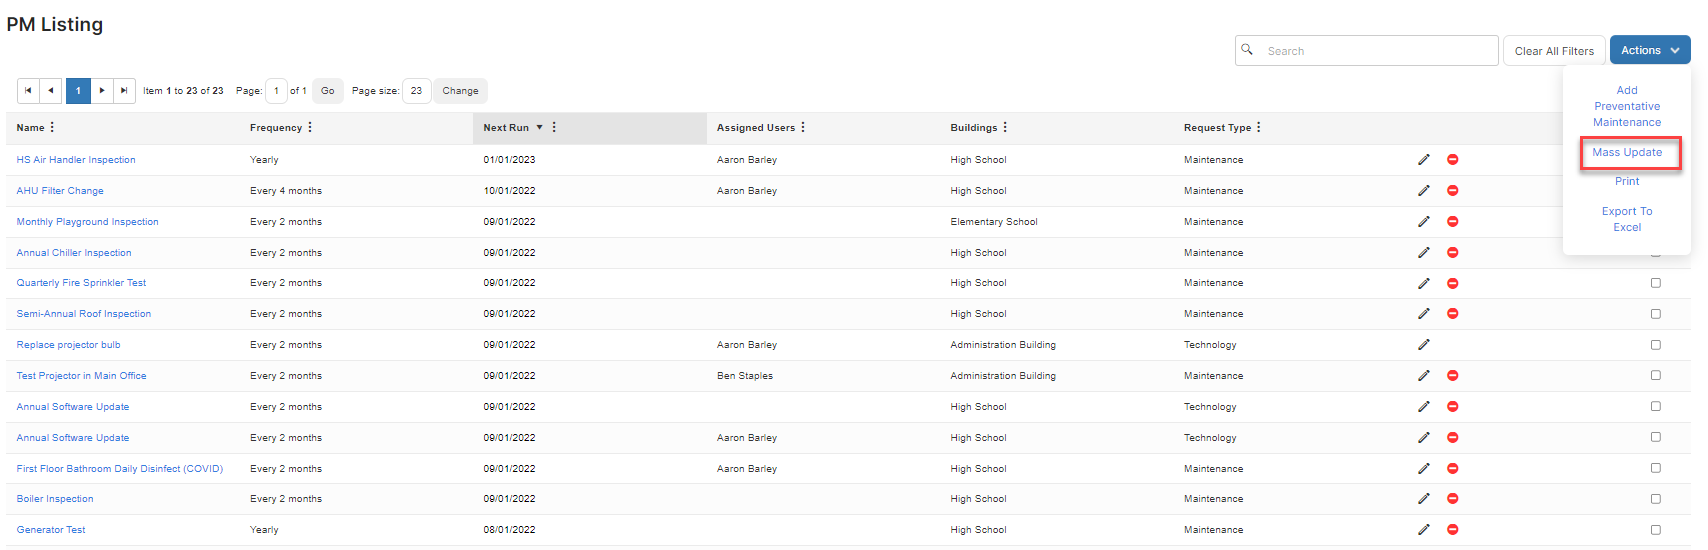This screenshot has height=550, width=1708.
Task: Open Name column options menu icon
Action: tap(52, 127)
